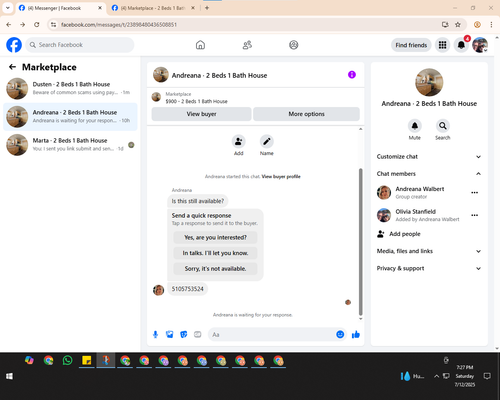Open Marta - 2 Beds 1 Bath House chat
This screenshot has height=400, width=500.
click(70, 145)
